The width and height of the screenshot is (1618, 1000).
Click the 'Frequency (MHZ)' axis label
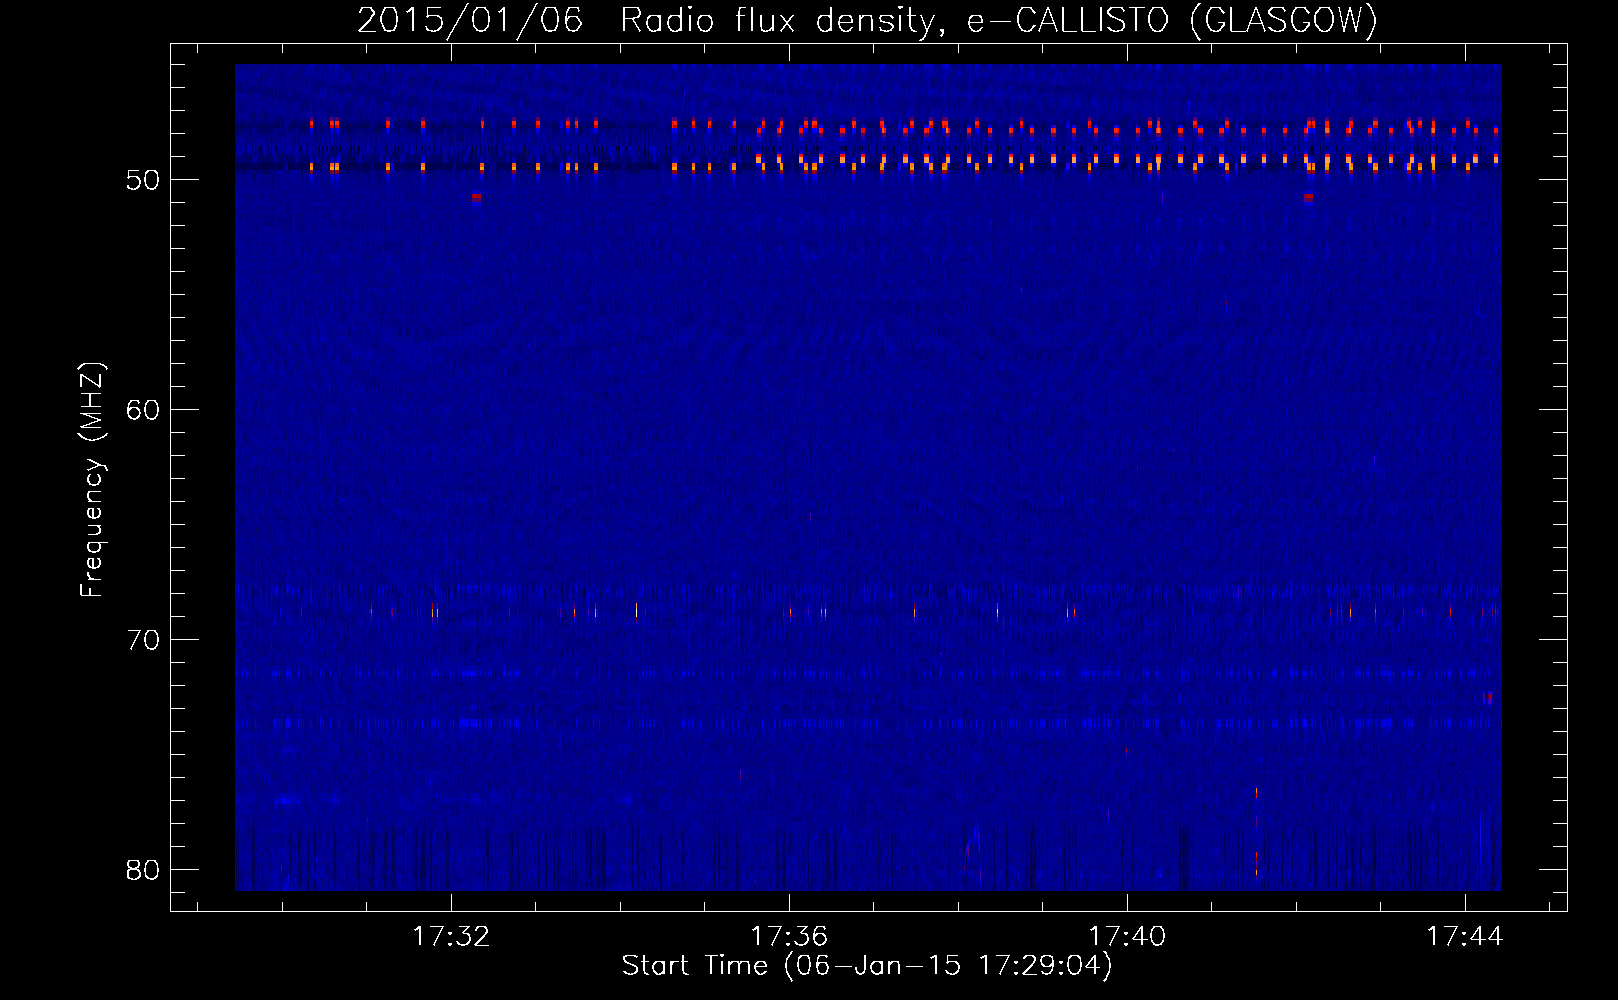pos(92,481)
